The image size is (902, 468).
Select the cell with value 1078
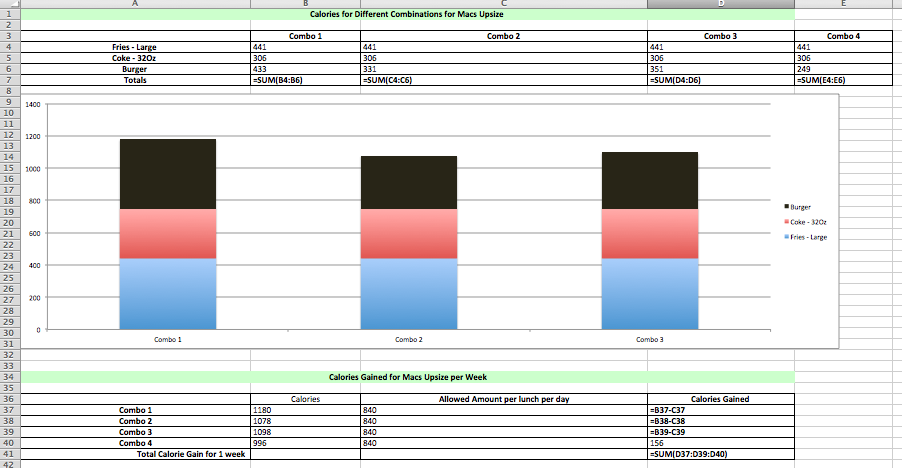tap(305, 421)
